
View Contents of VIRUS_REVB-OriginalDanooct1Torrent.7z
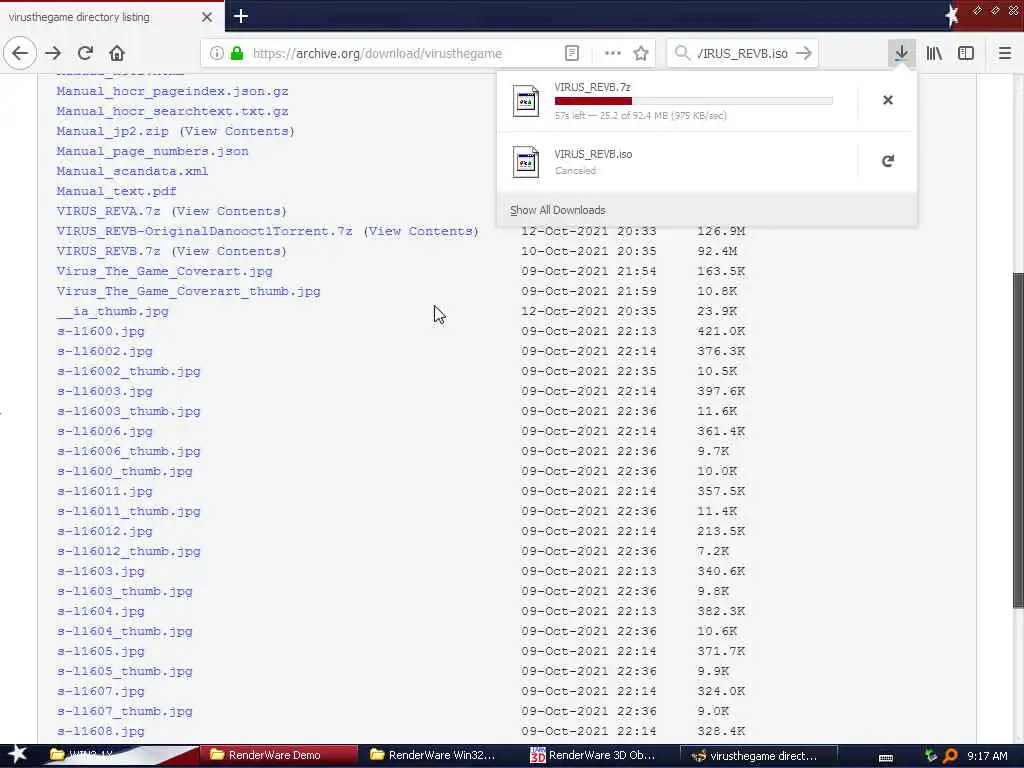[x=421, y=231]
